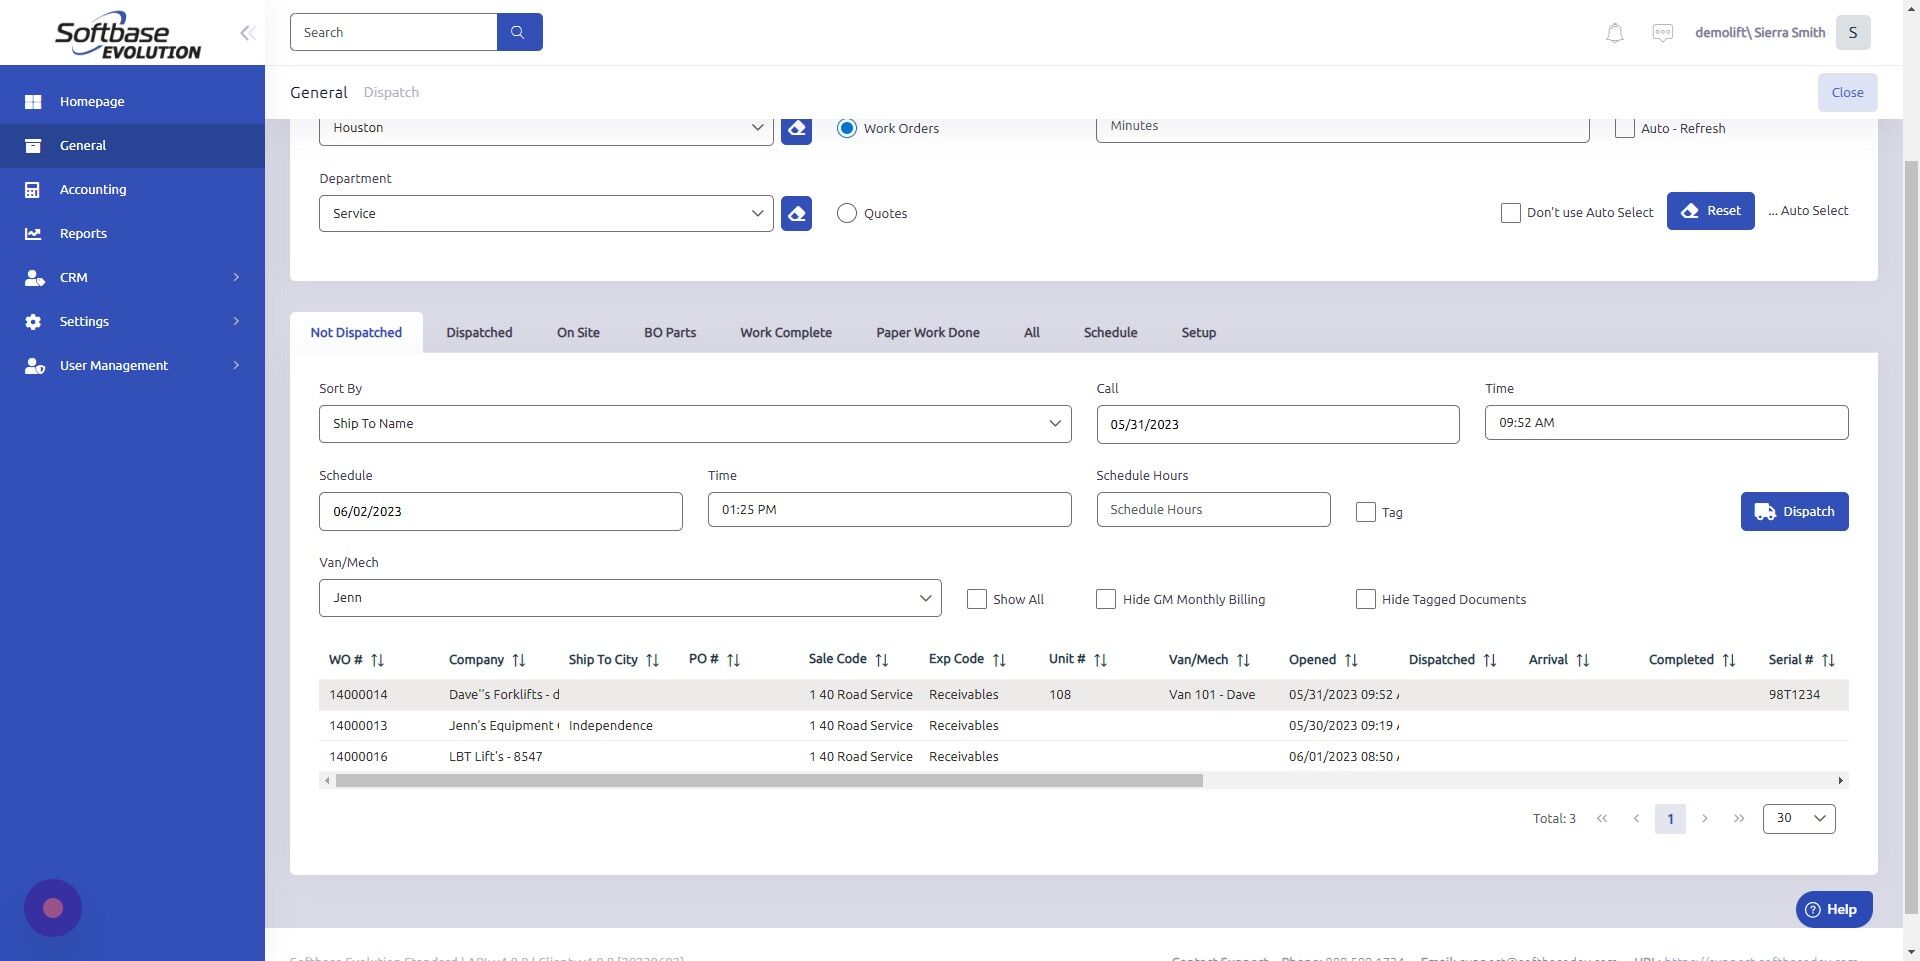The height and width of the screenshot is (961, 1920).
Task: Open the page size dropdown showing 30
Action: point(1797,818)
